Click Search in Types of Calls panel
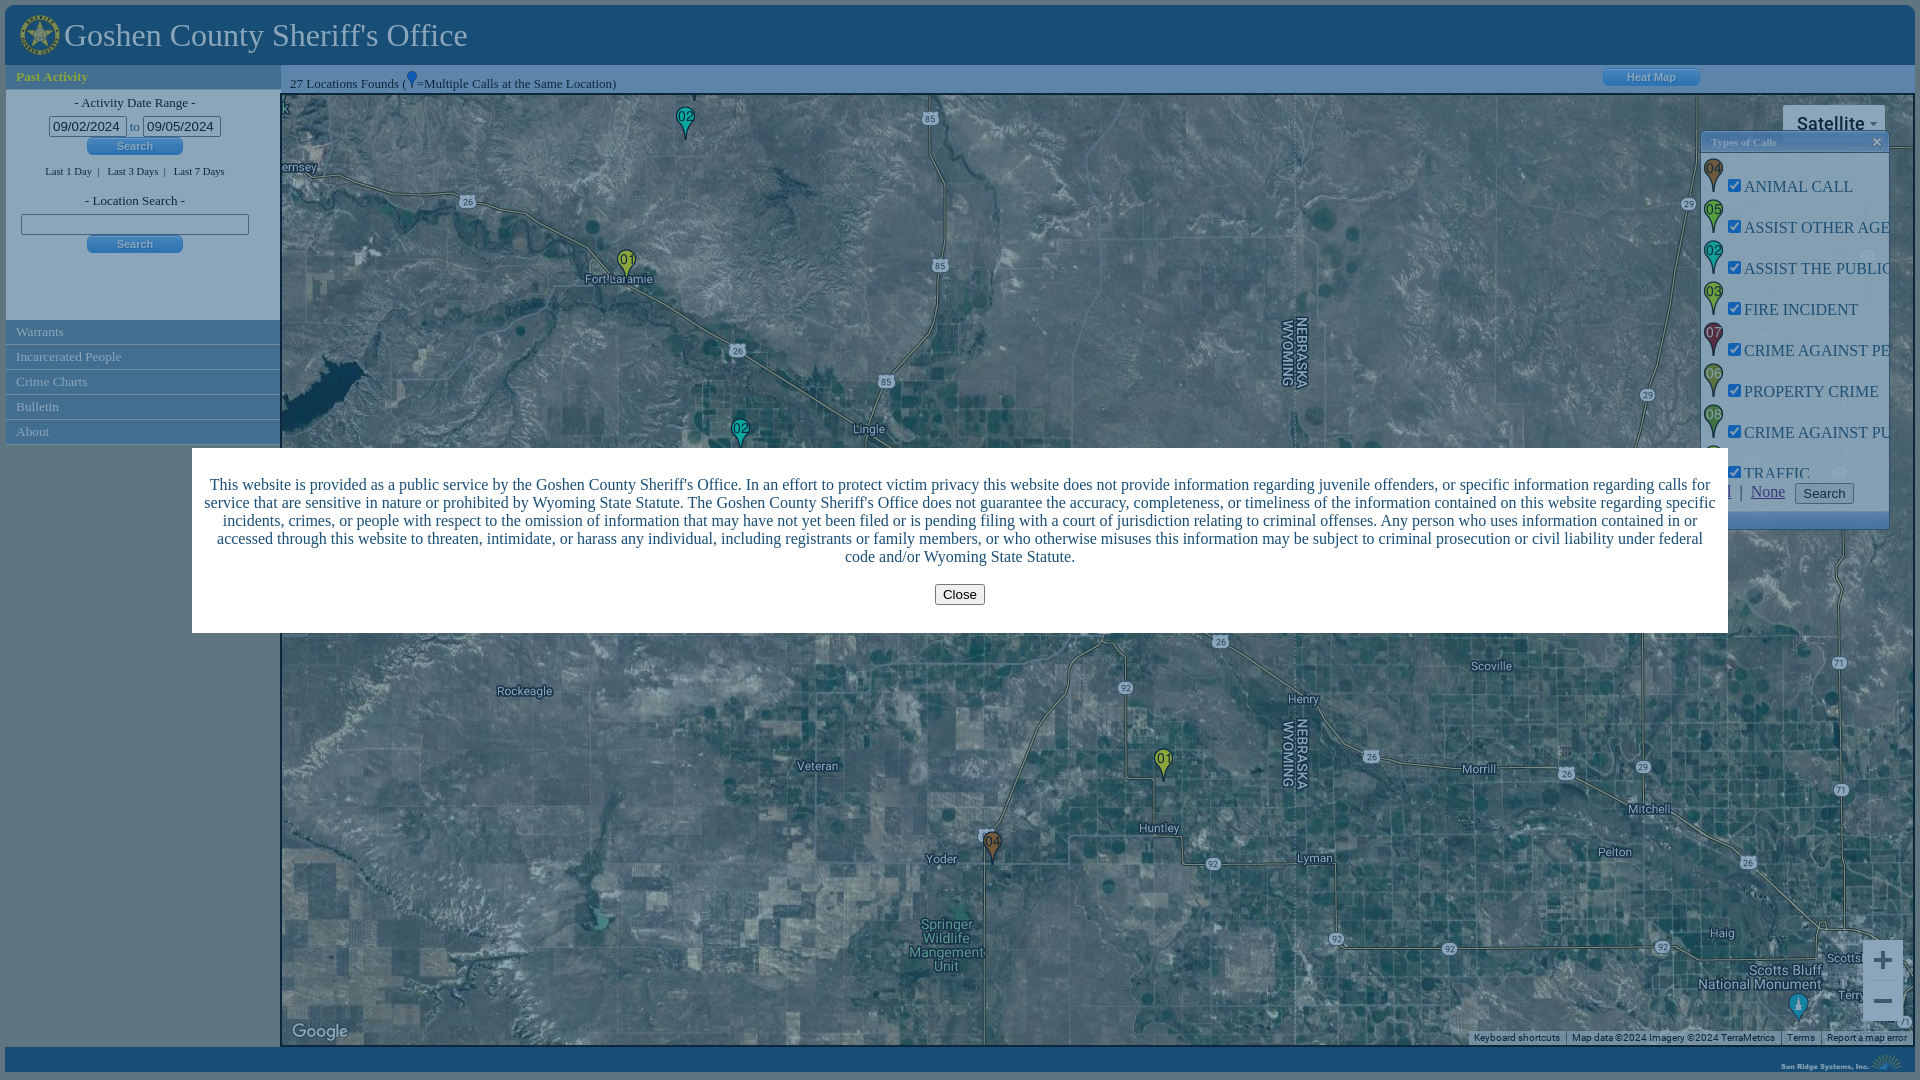Viewport: 1920px width, 1080px height. (1824, 493)
